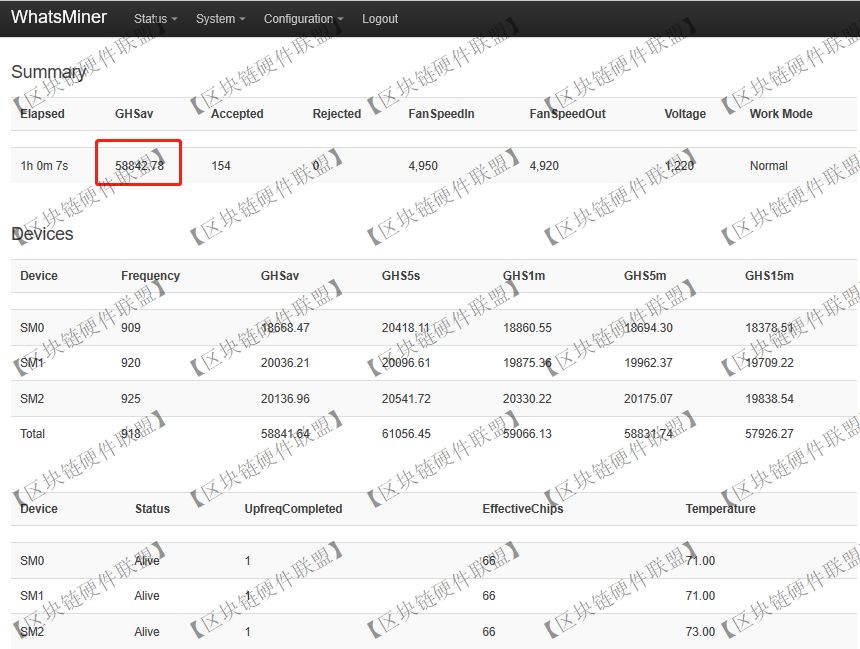The image size is (860, 649).
Task: Select SM0 temperature value 71.00
Action: click(700, 561)
